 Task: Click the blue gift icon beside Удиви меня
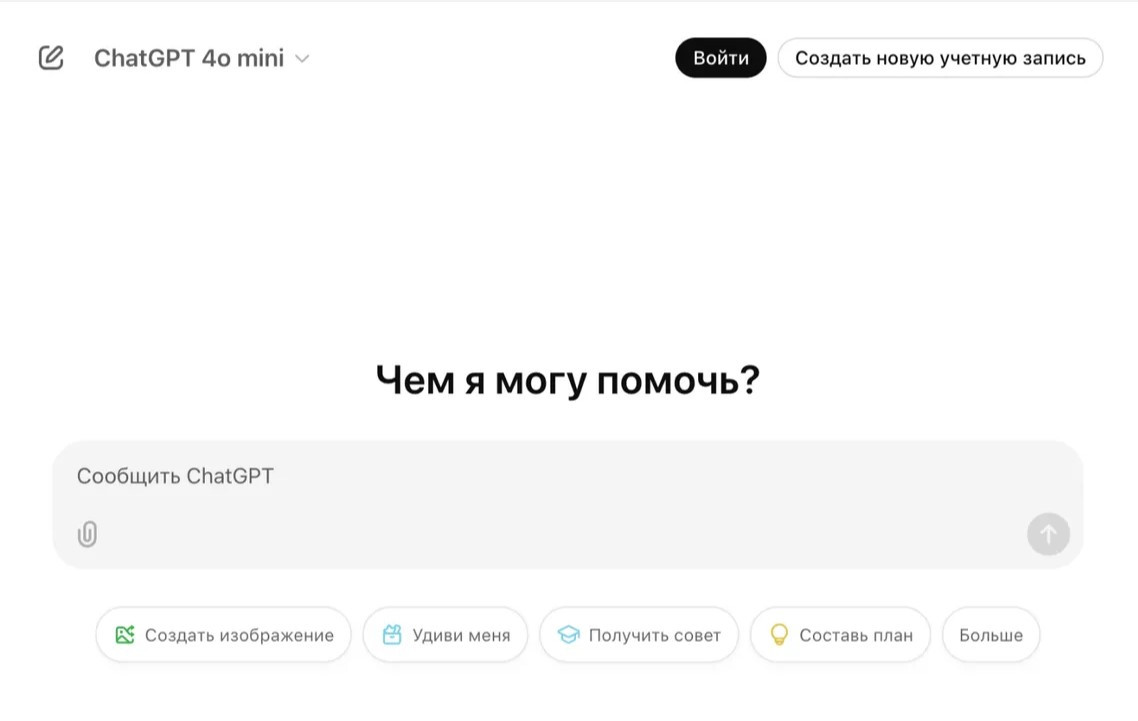pyautogui.click(x=392, y=635)
